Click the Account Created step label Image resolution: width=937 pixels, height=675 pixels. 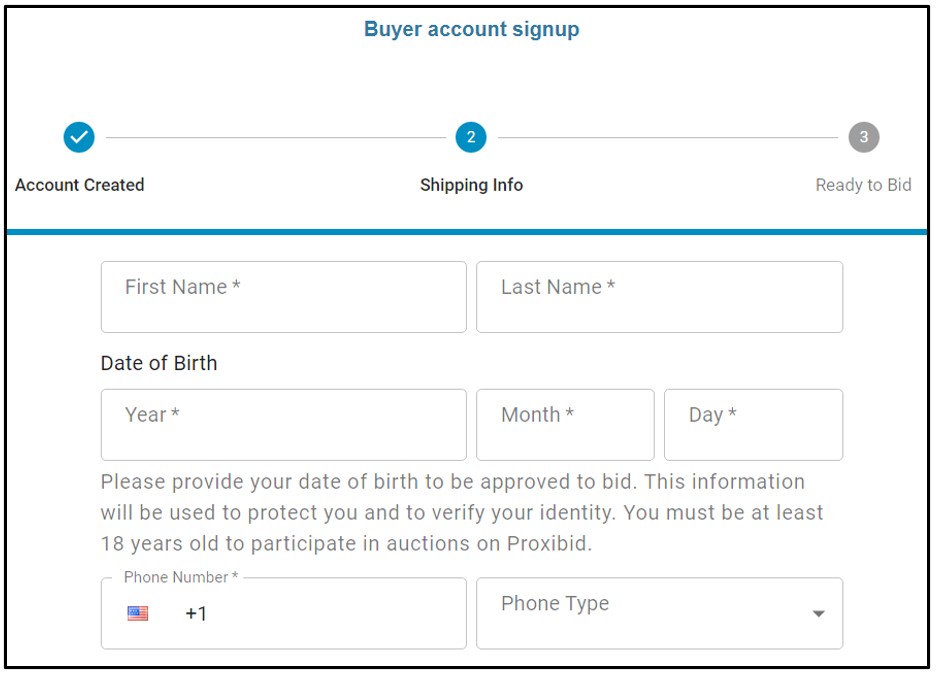(x=79, y=185)
